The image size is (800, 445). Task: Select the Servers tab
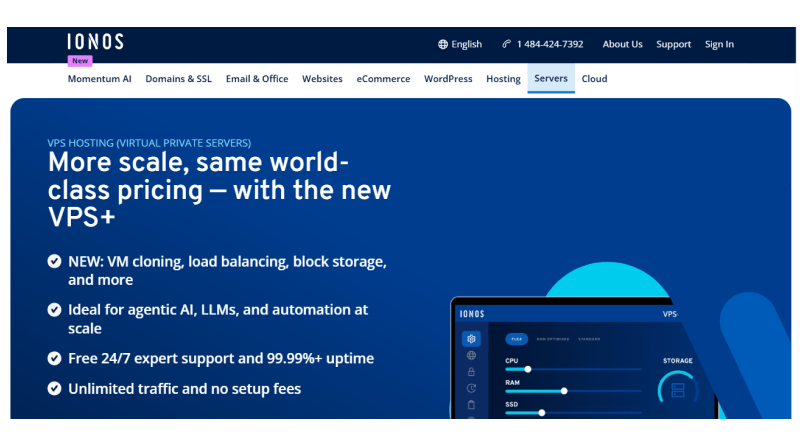(x=551, y=78)
